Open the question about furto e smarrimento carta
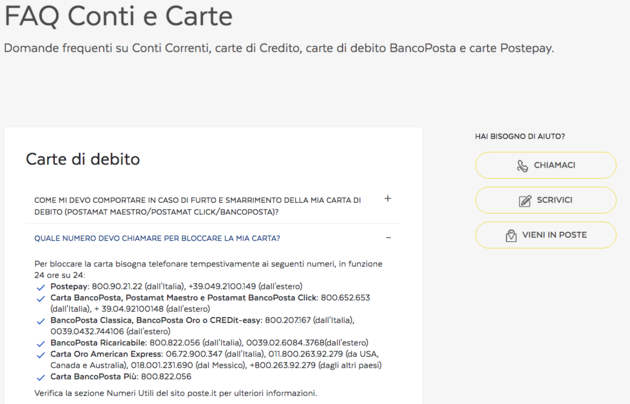Screen dimensions: 630x404 (198, 206)
